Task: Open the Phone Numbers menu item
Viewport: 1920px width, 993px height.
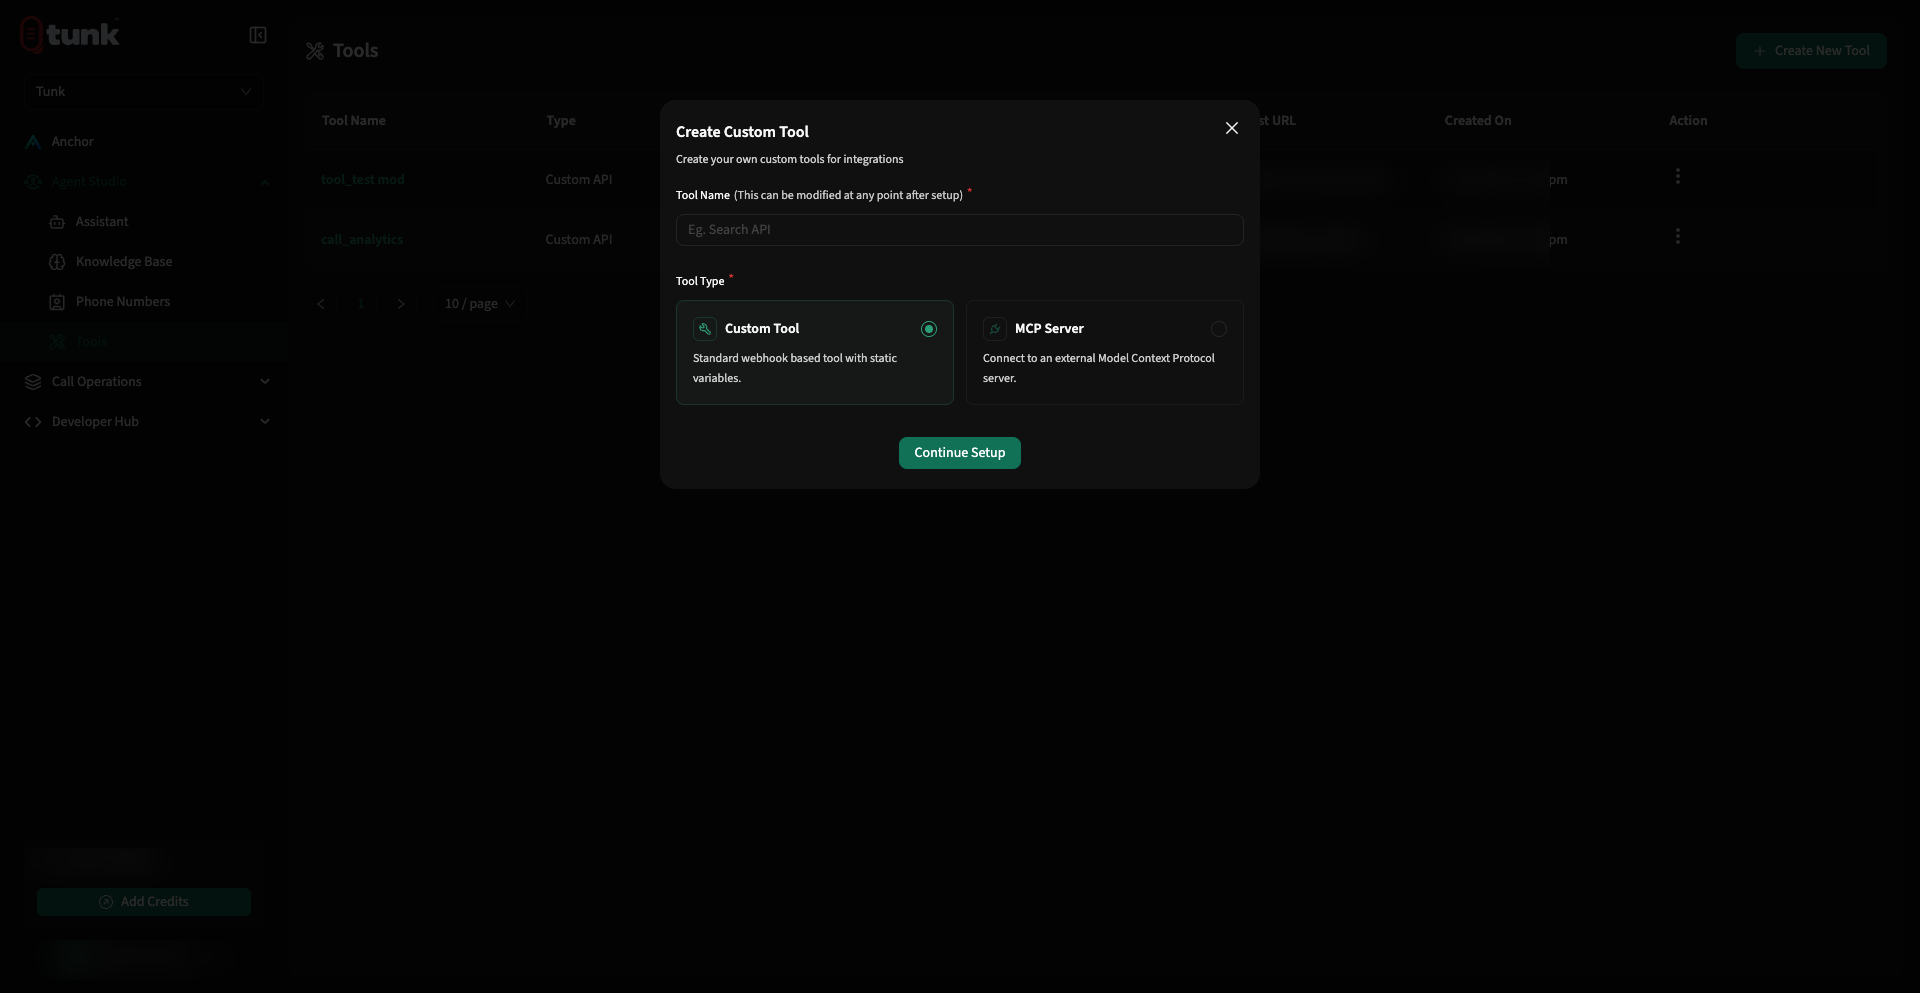Action: pos(123,302)
